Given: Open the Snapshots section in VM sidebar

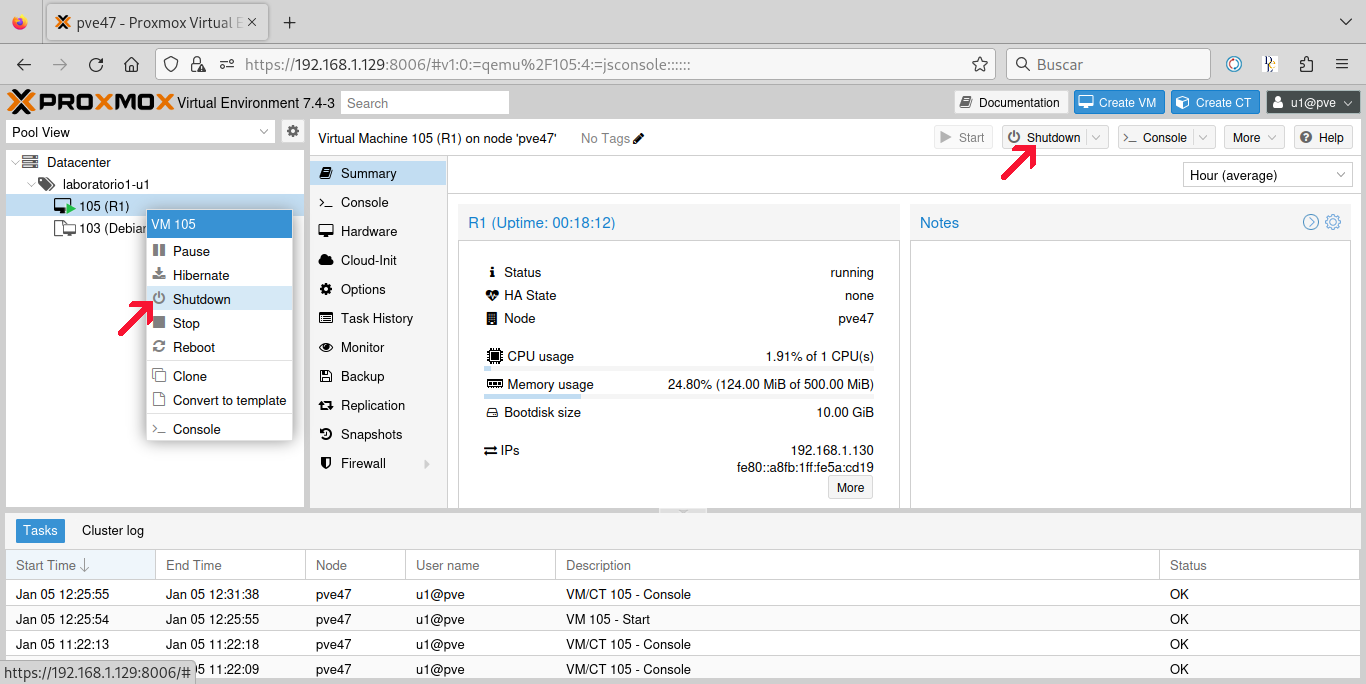Looking at the screenshot, I should [378, 434].
